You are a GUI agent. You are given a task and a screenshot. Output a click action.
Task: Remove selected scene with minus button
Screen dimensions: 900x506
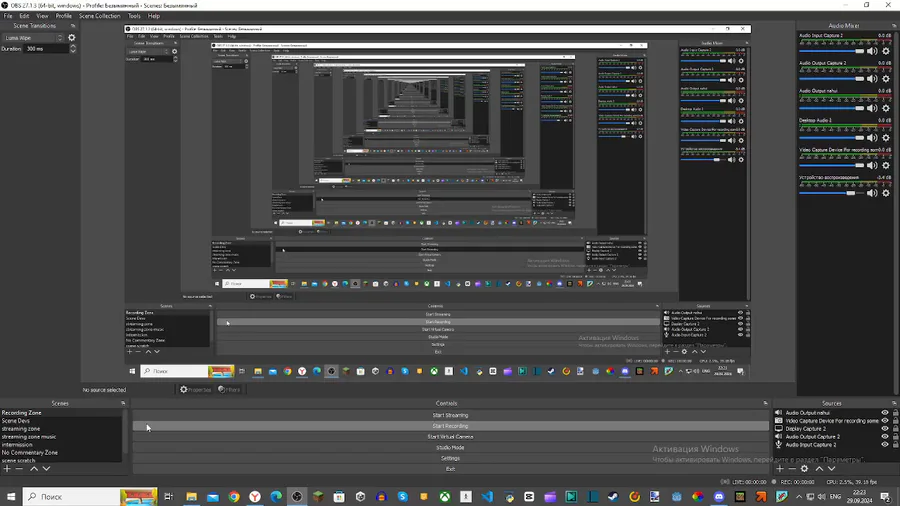pos(19,469)
